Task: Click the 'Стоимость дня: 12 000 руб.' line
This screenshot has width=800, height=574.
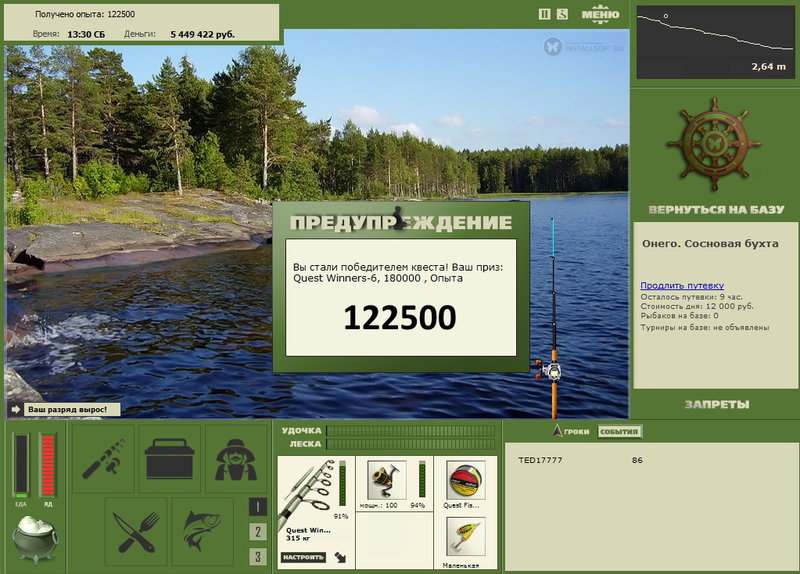Action: pyautogui.click(x=697, y=307)
